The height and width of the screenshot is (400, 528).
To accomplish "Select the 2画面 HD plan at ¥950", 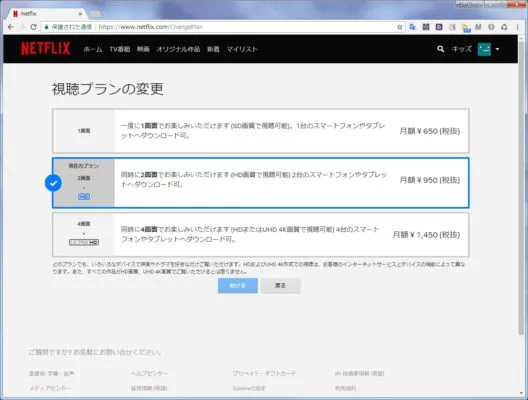I will pos(261,183).
